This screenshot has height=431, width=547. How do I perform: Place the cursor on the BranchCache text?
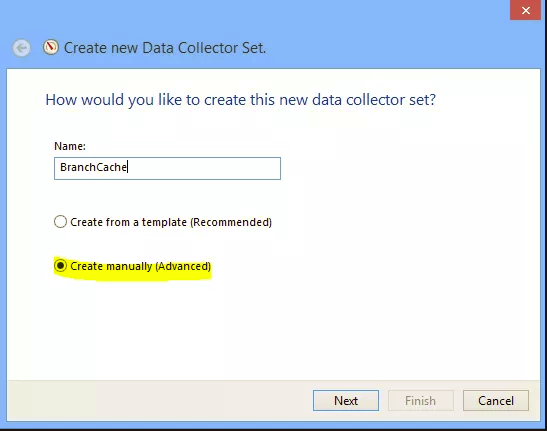tap(93, 167)
